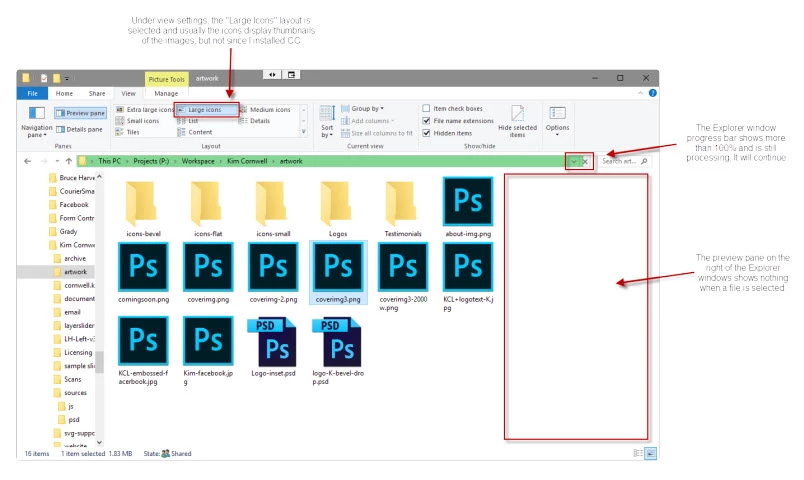Select the coverimg-2.png file
Image resolution: width=804 pixels, height=480 pixels.
(x=273, y=273)
